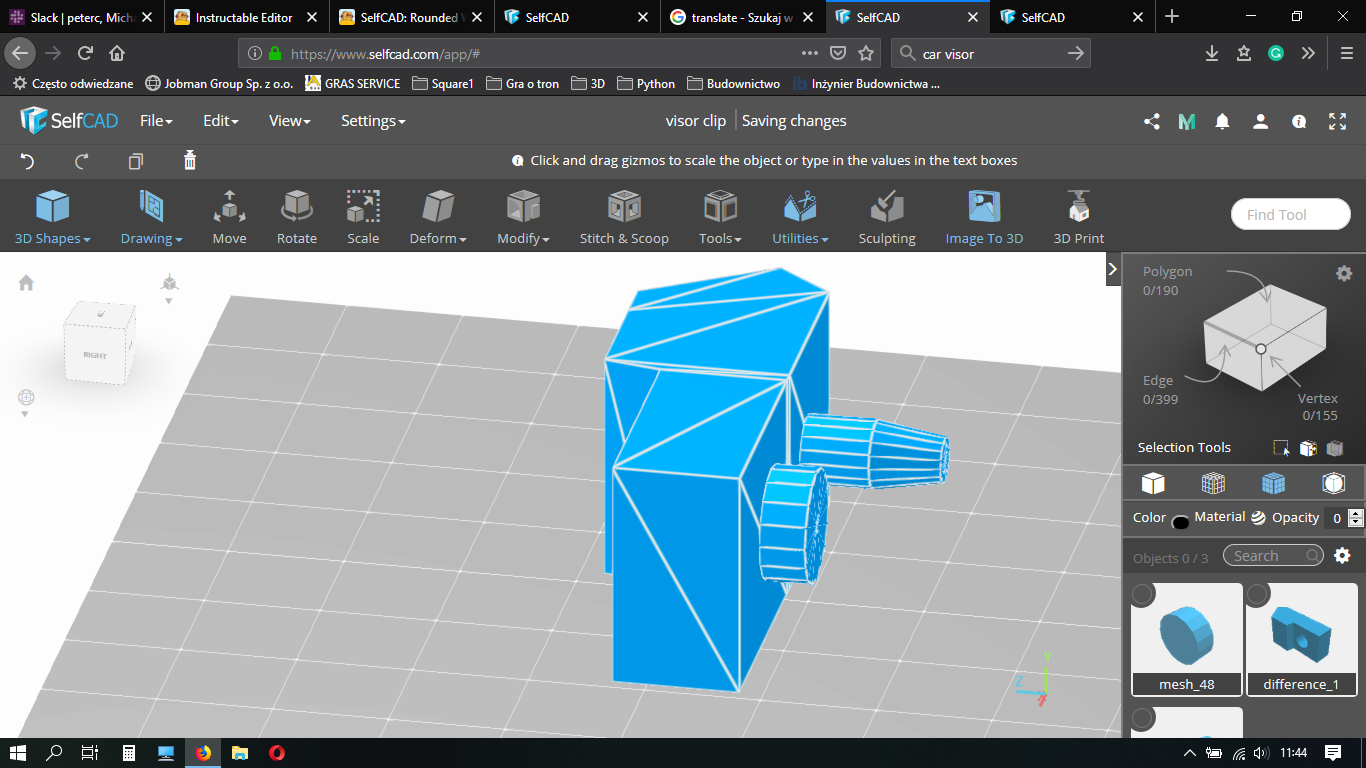Expand the camera view dropdown arrow
This screenshot has height=768, width=1366.
(169, 301)
